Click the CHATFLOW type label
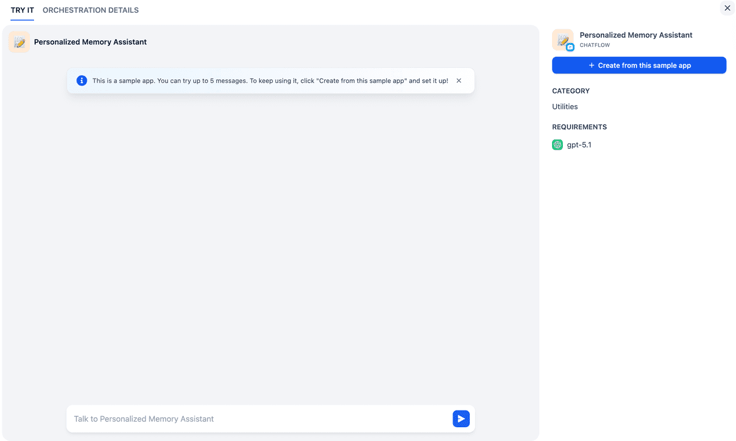736x441 pixels. (594, 45)
